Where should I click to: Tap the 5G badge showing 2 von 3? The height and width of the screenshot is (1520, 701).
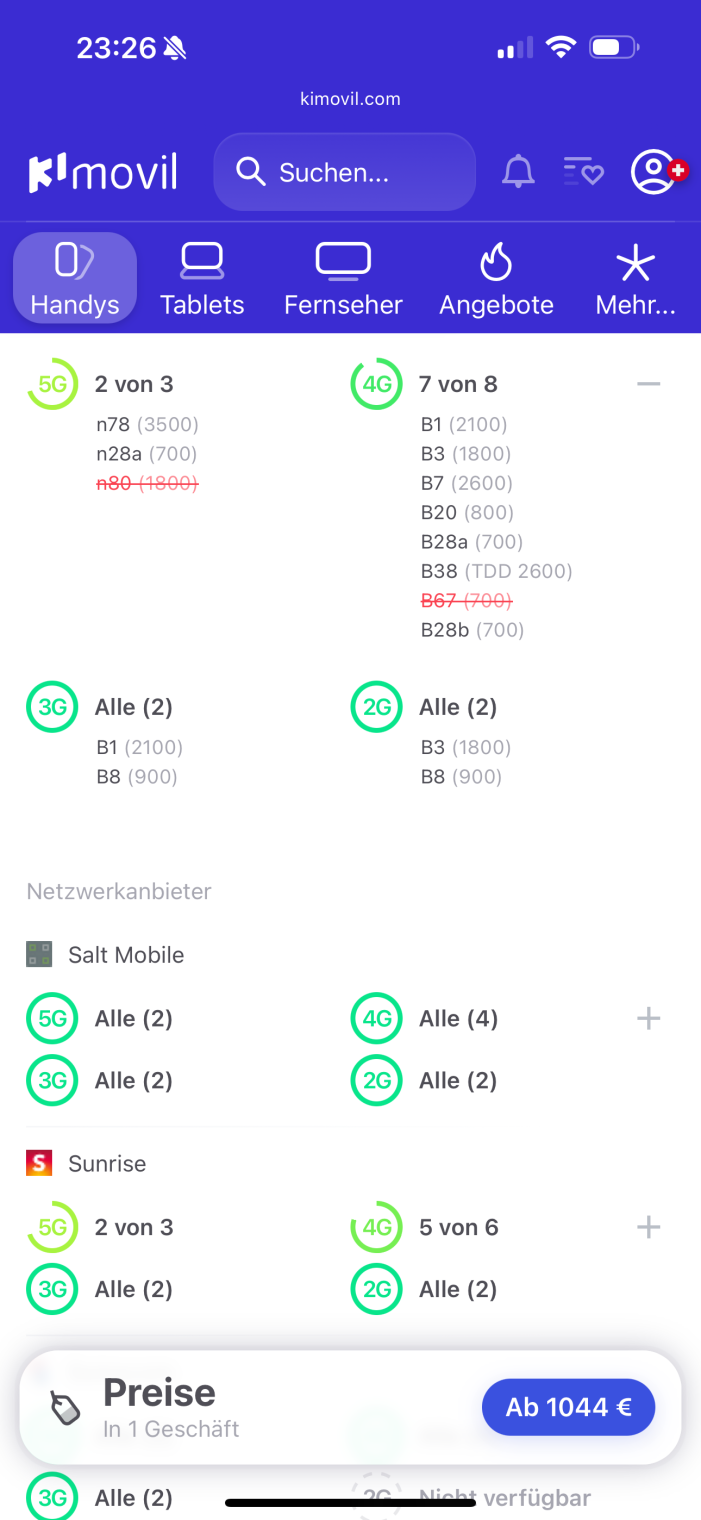pos(52,384)
